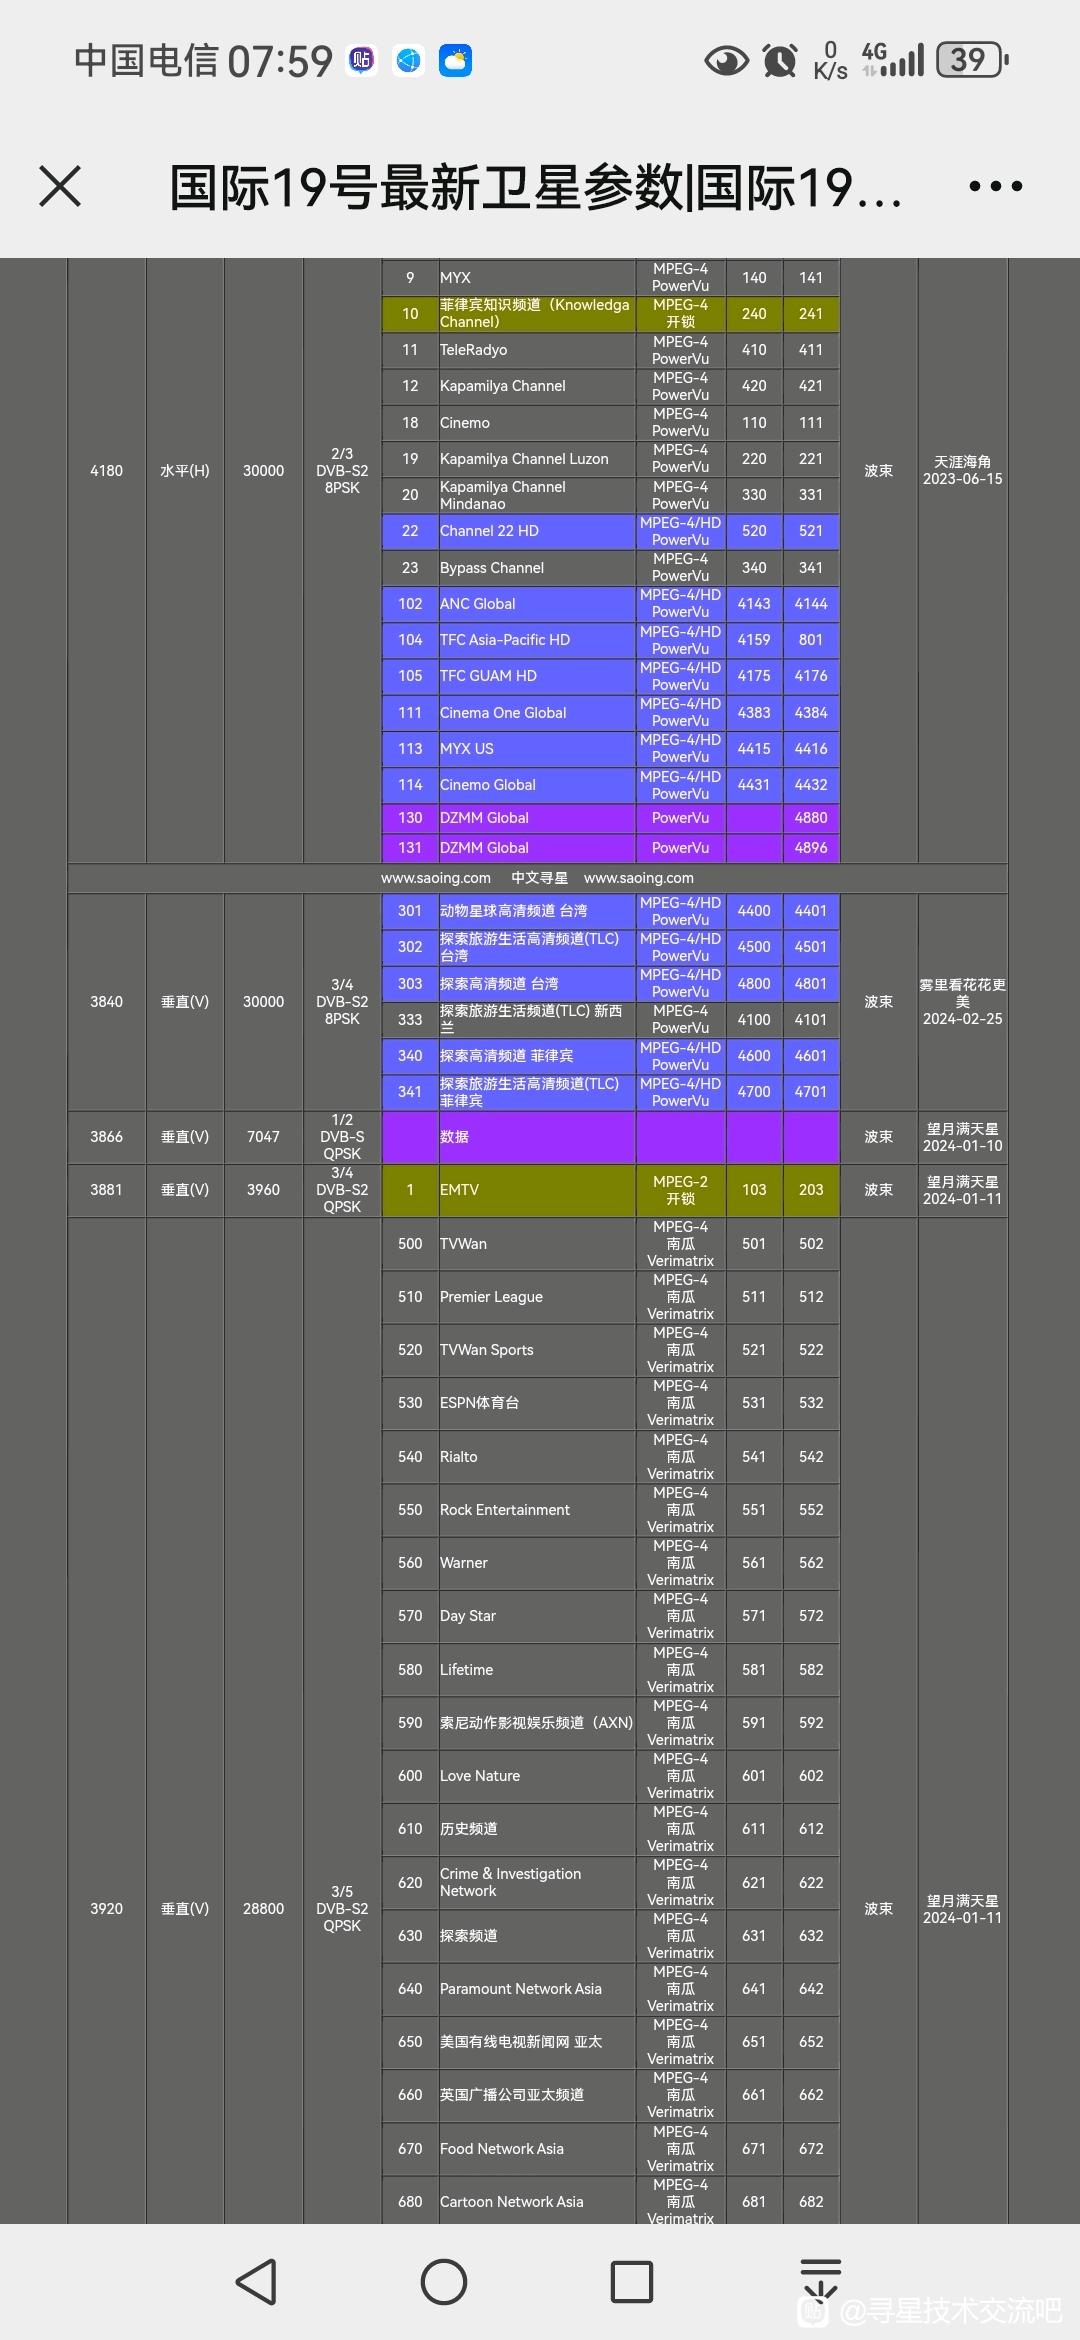
Task: Tap the Rock Entertainment channel
Action: point(505,1510)
